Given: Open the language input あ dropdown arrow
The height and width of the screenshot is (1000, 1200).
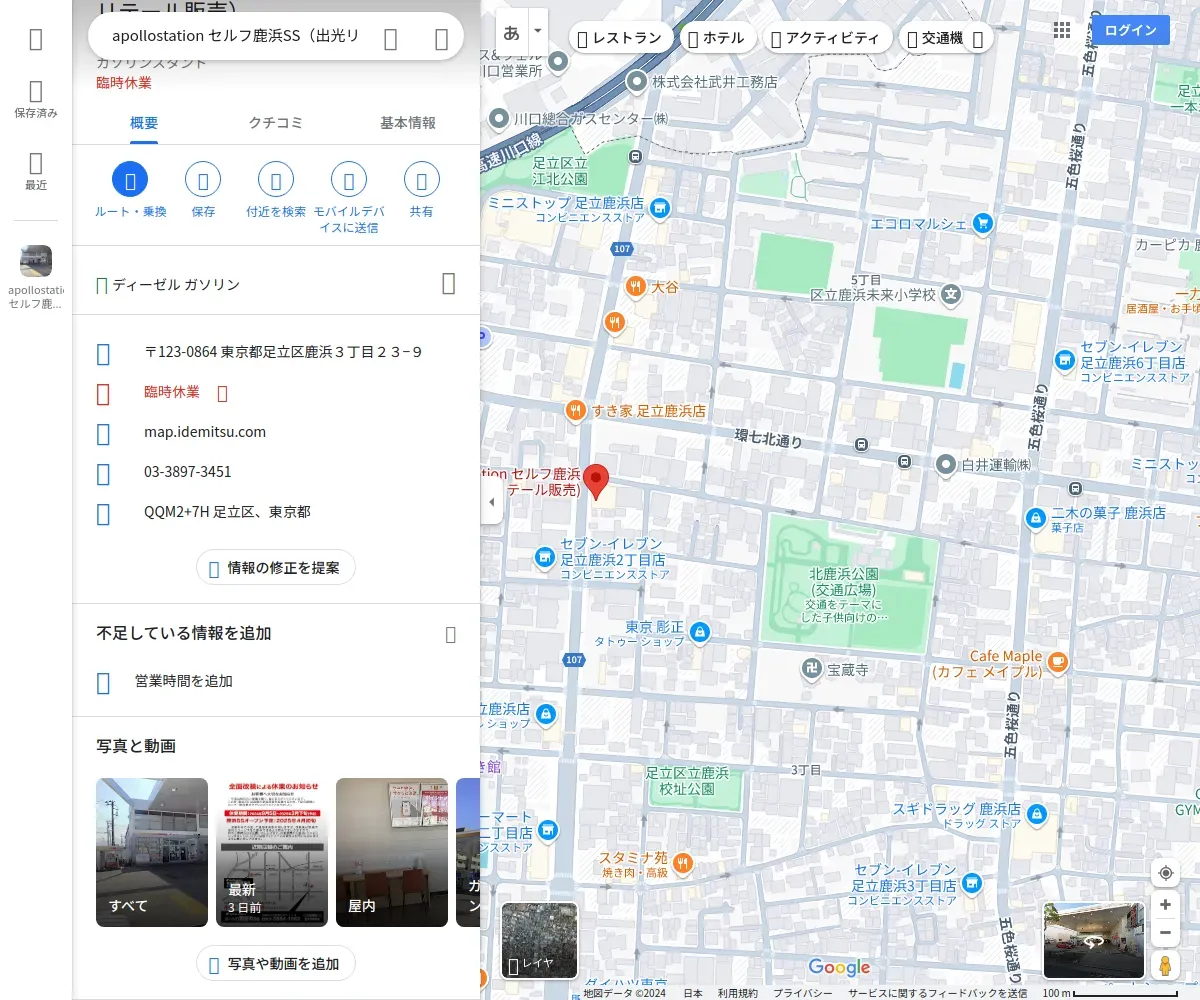Looking at the screenshot, I should (x=538, y=31).
